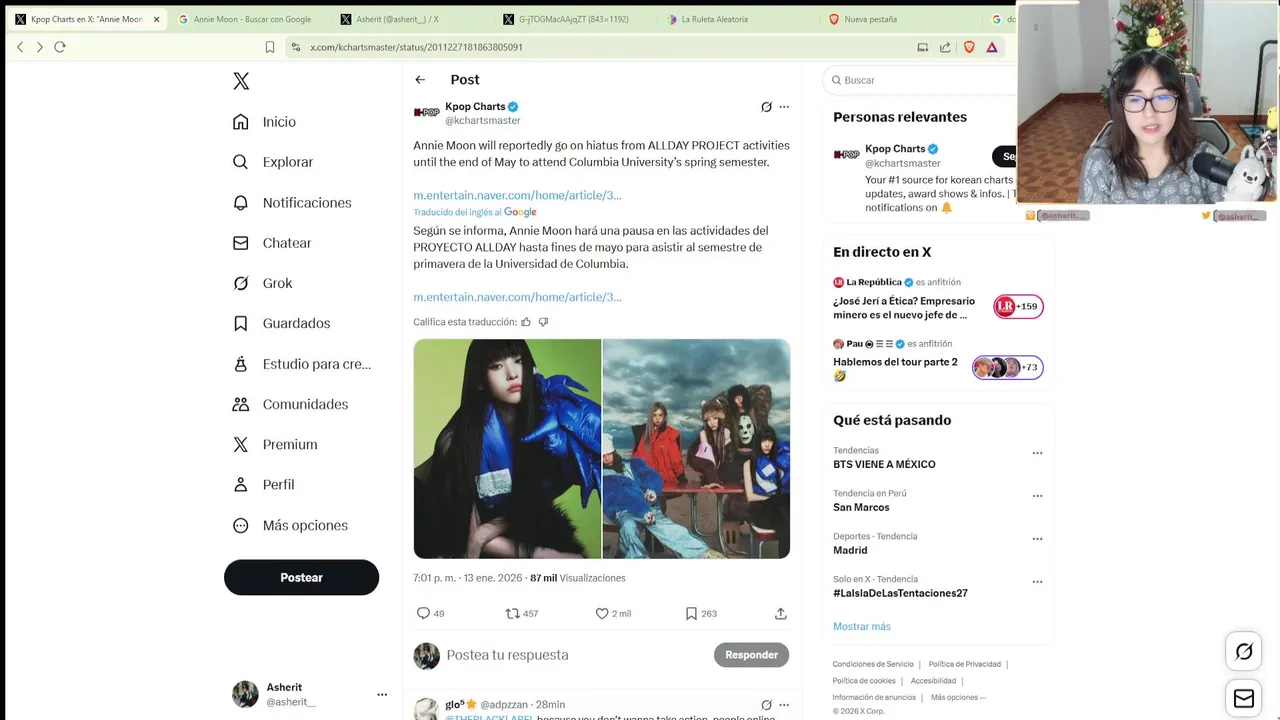The width and height of the screenshot is (1280, 720).
Task: Open the San Marcos trend
Action: (x=861, y=507)
